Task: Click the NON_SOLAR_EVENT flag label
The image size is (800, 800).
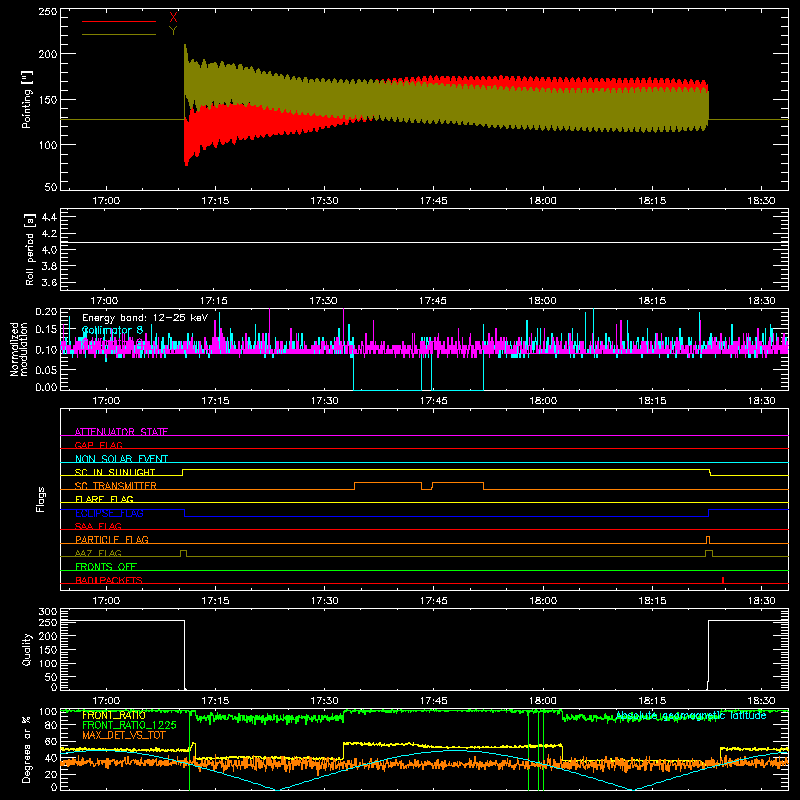Action: tap(121, 459)
